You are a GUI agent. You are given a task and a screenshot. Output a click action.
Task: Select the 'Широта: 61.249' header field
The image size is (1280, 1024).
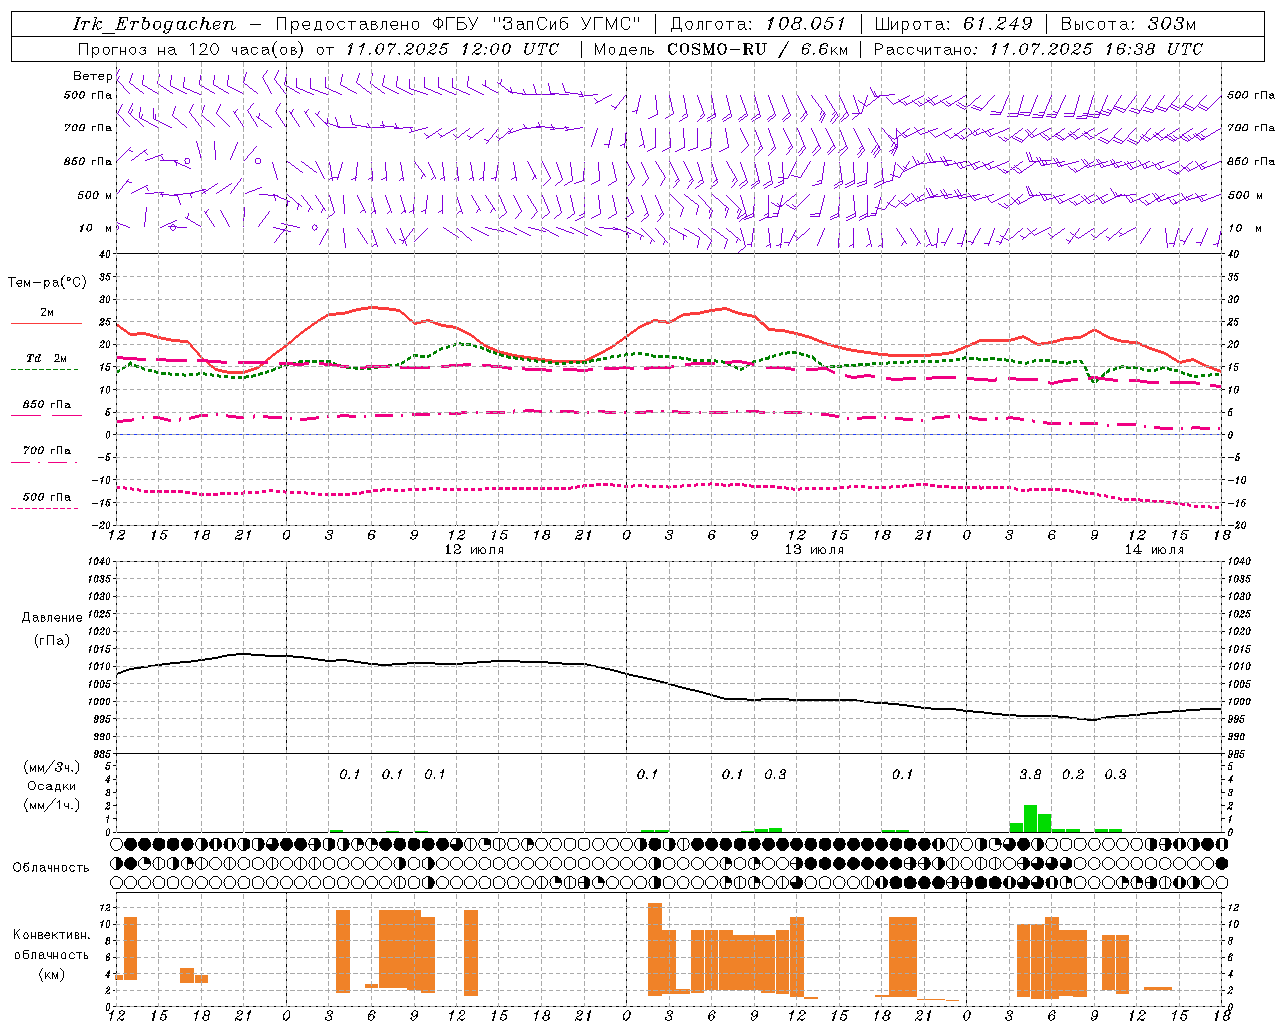pyautogui.click(x=956, y=24)
